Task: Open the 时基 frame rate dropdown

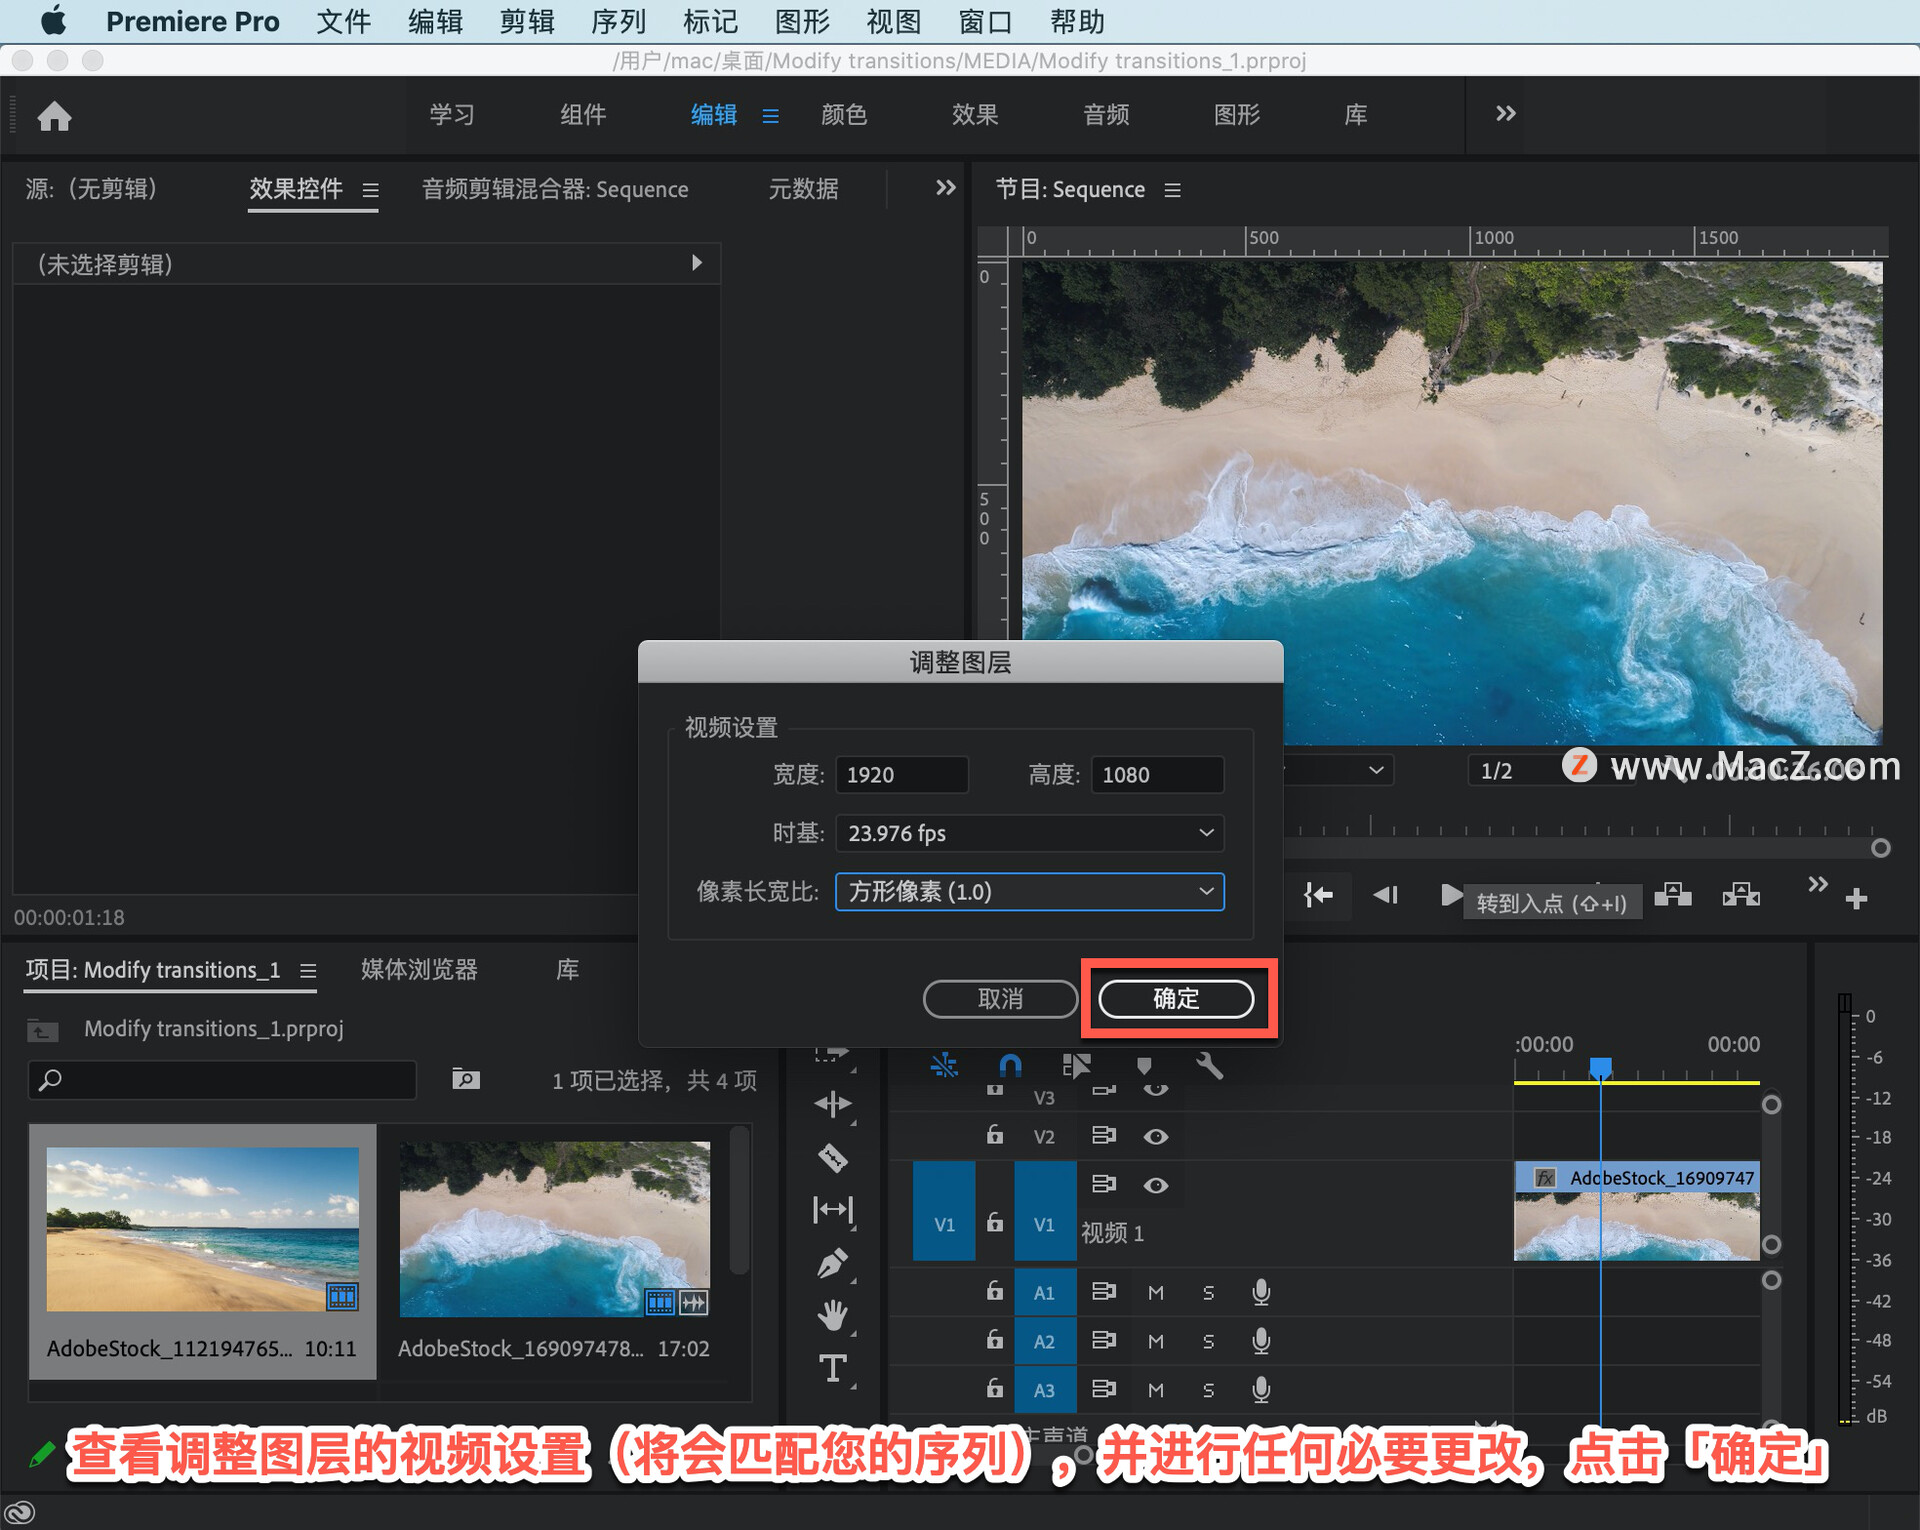Action: point(1029,833)
